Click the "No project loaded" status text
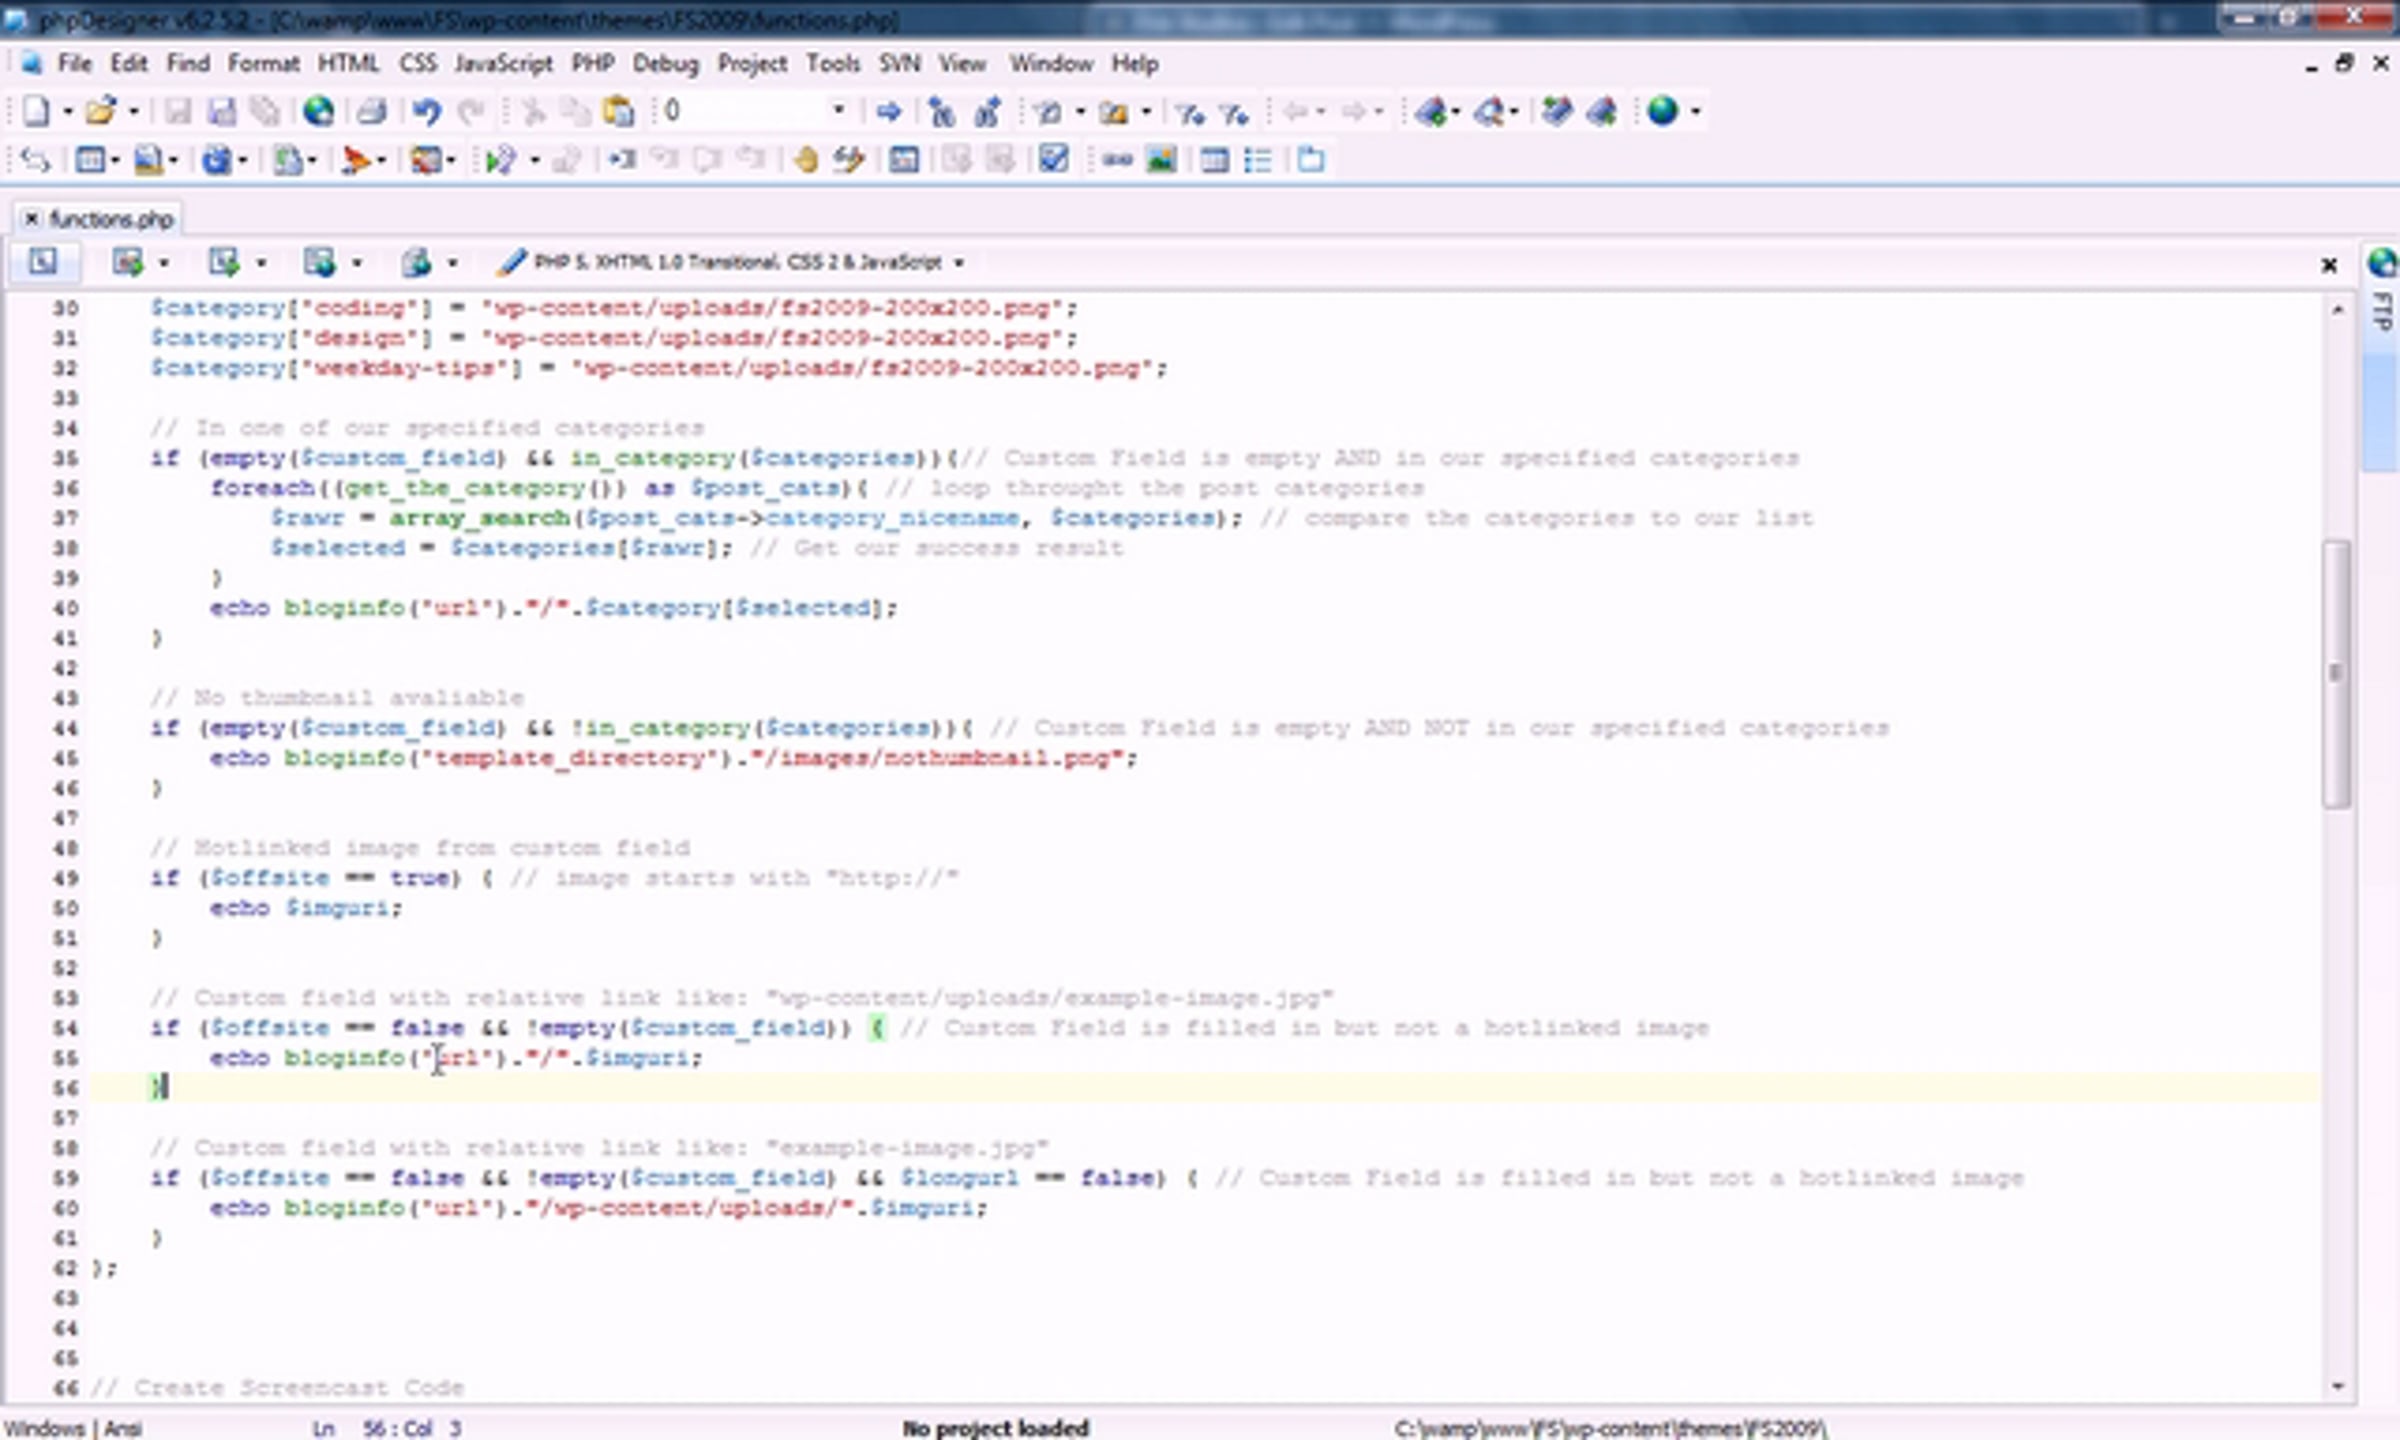 [995, 1428]
